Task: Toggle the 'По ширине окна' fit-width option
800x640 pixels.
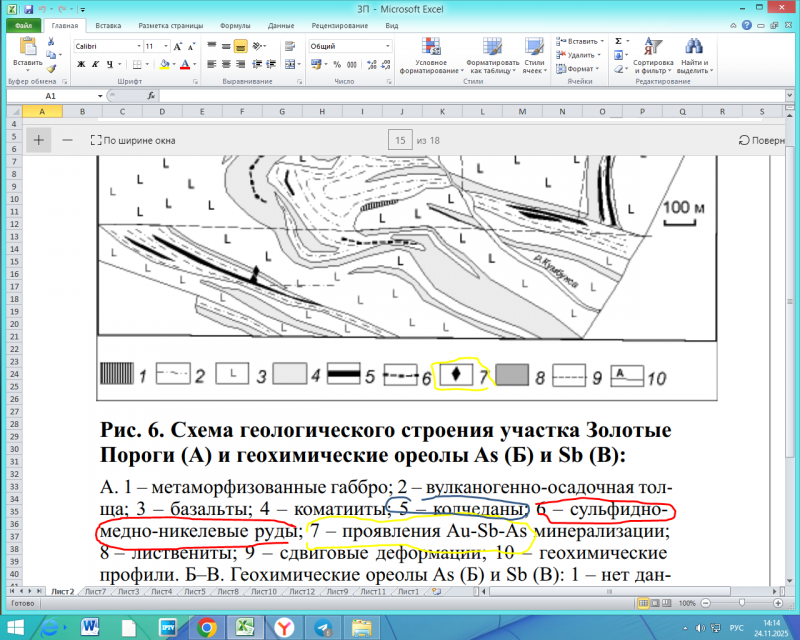Action: pos(132,141)
